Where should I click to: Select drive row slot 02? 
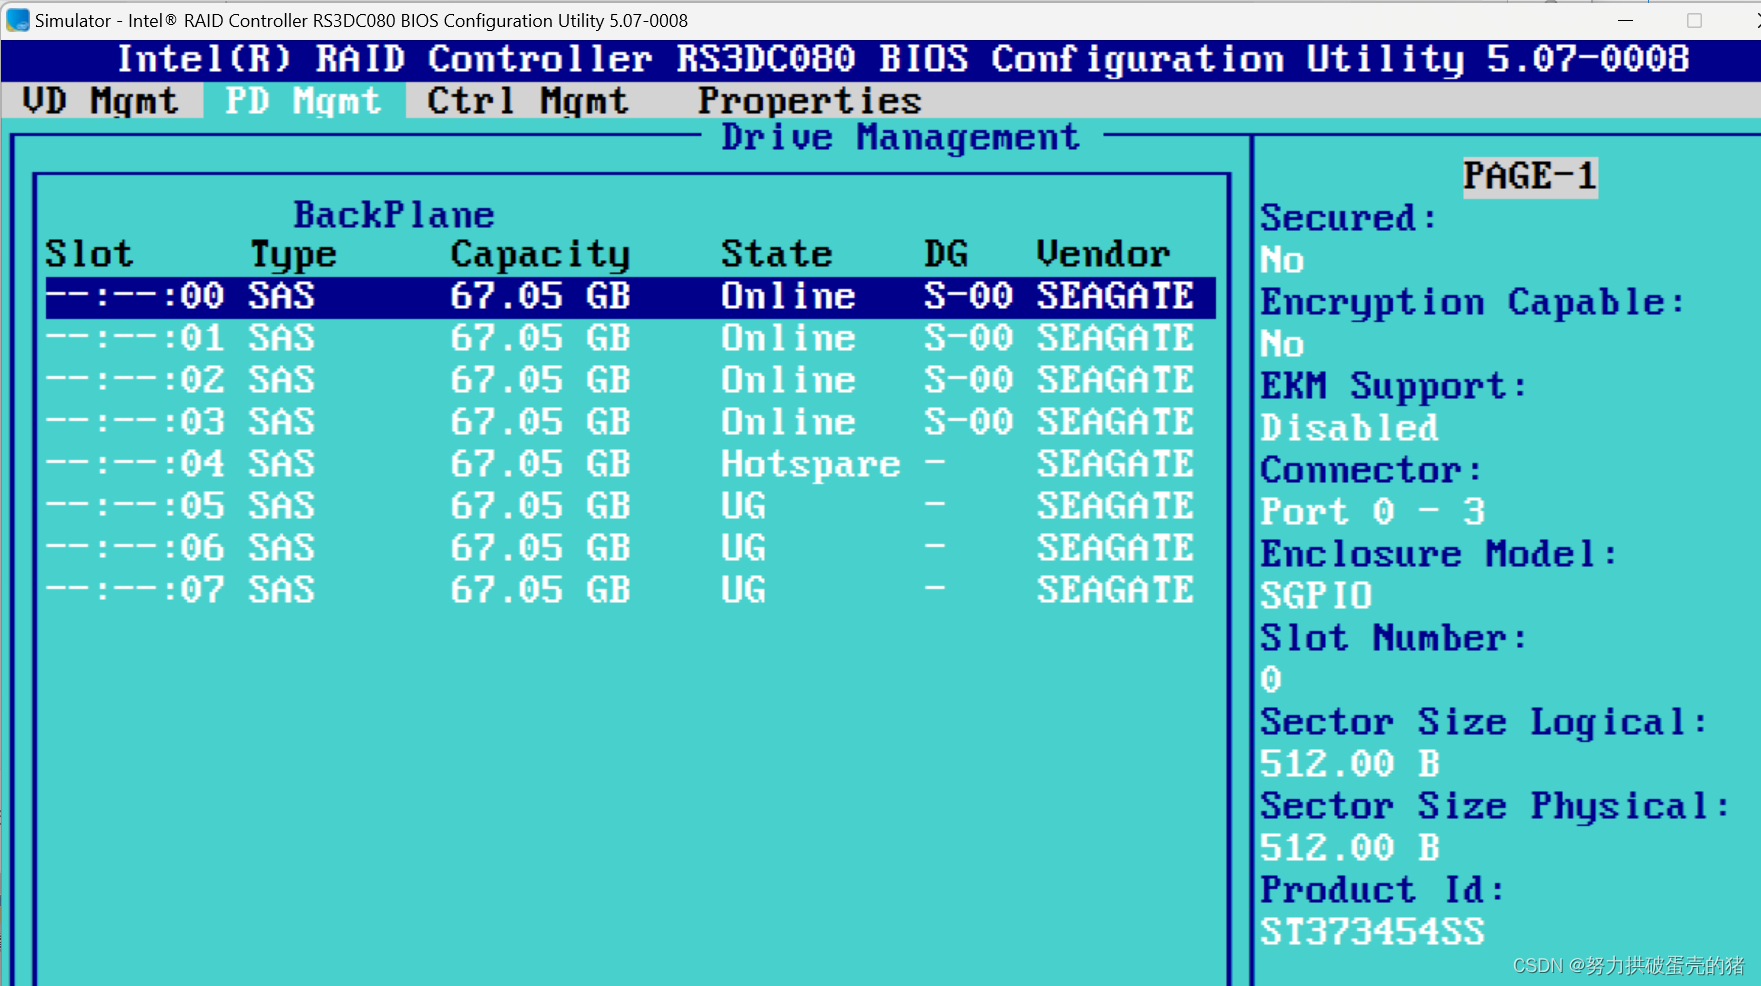(630, 381)
